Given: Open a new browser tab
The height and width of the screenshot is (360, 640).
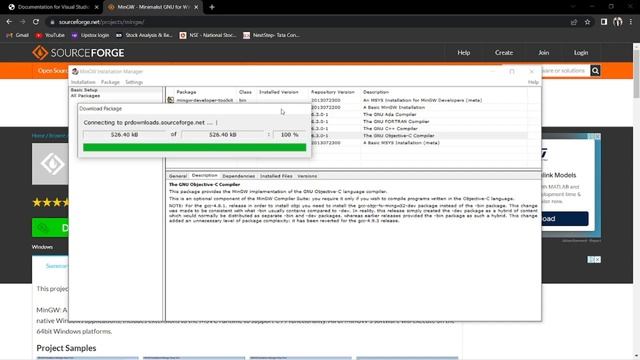Looking at the screenshot, I should (211, 7).
